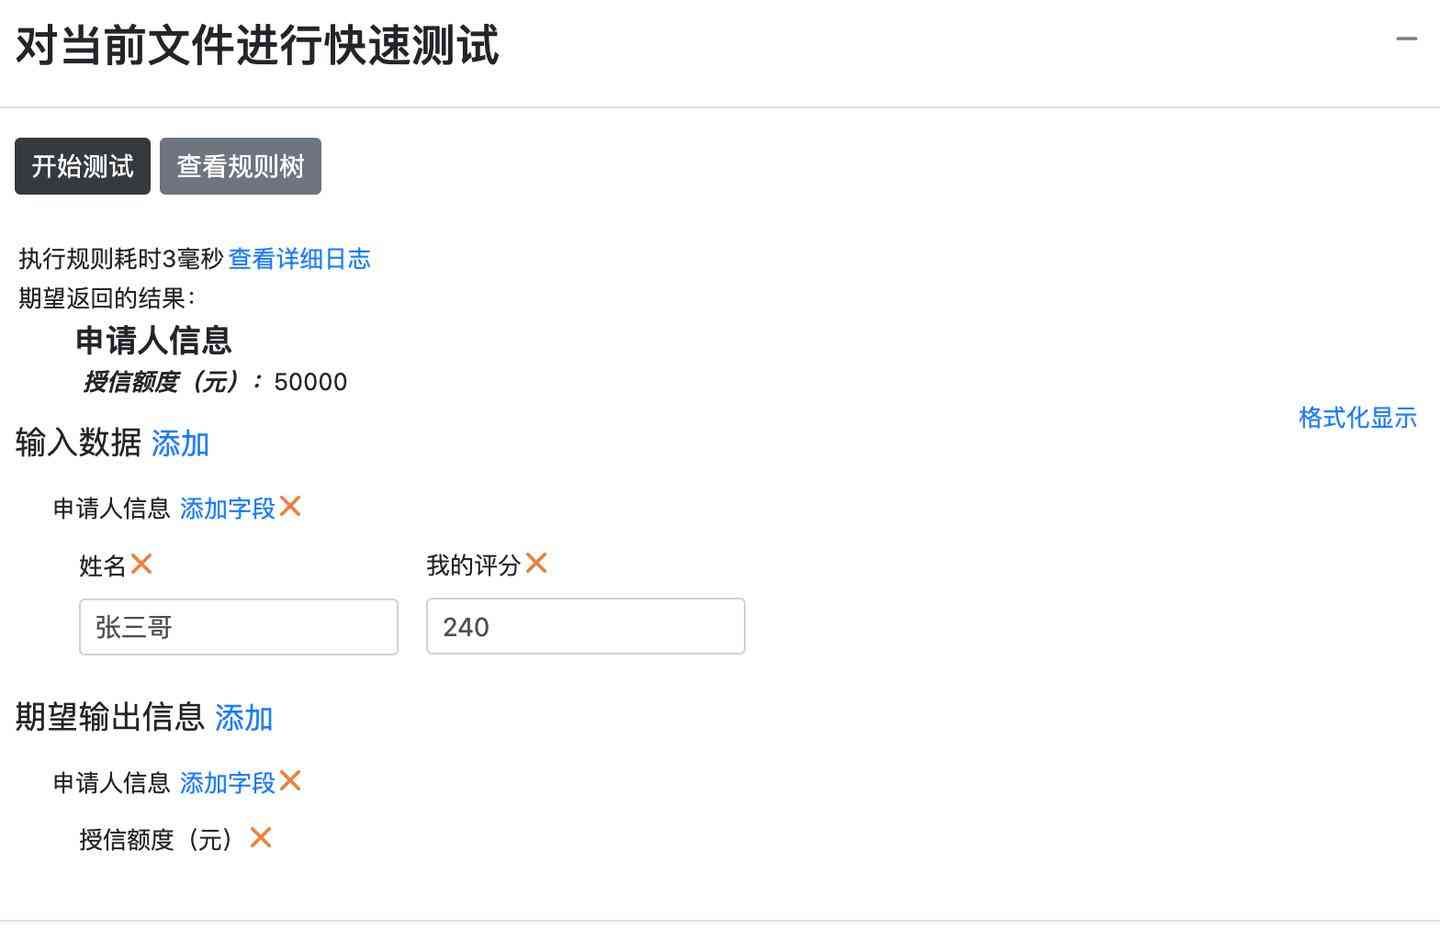Collapse the quick test panel with minus icon

1406,40
